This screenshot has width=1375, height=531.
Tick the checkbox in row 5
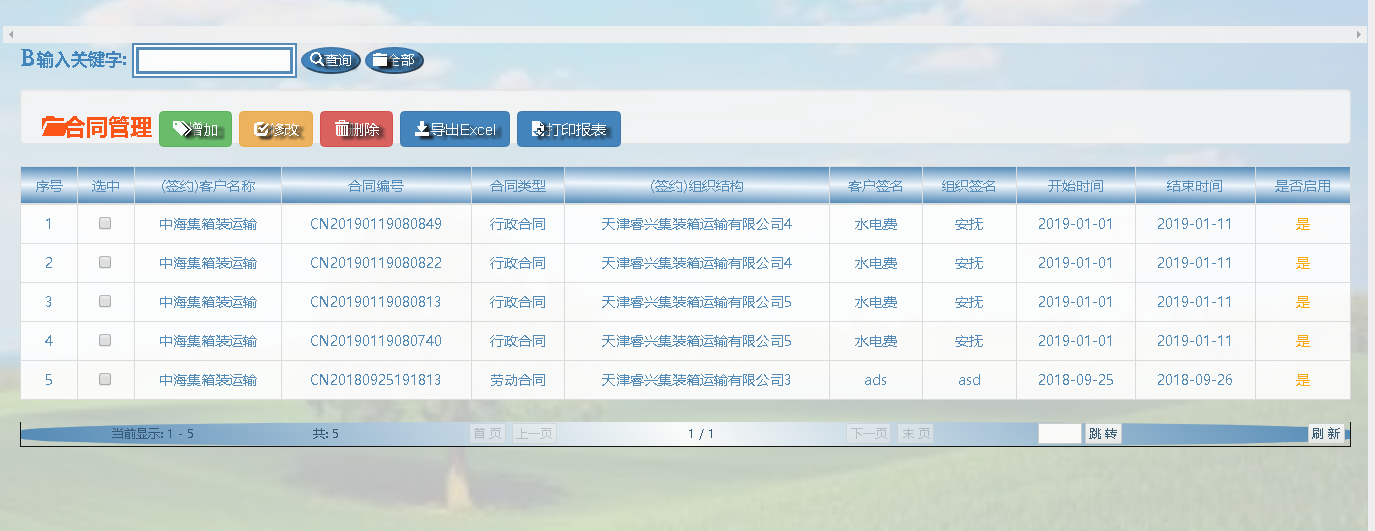coord(105,379)
